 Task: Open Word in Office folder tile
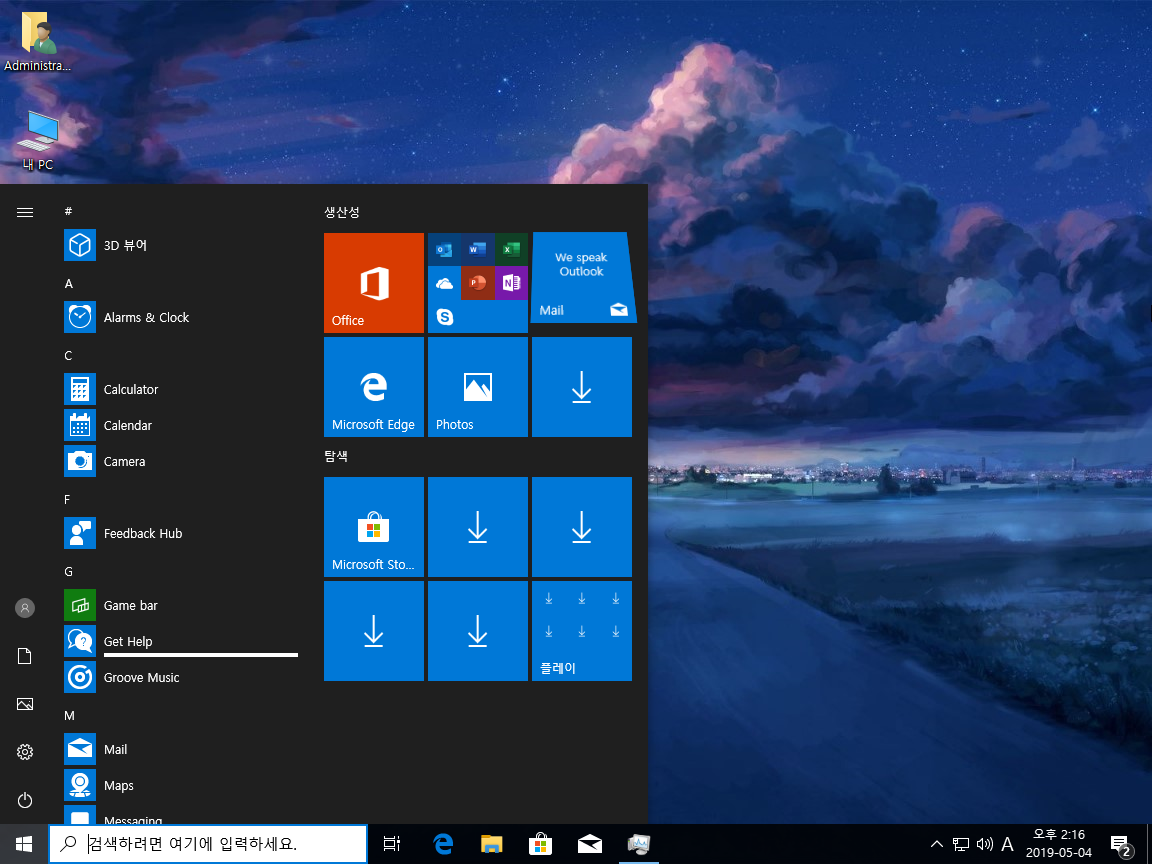pyautogui.click(x=478, y=250)
